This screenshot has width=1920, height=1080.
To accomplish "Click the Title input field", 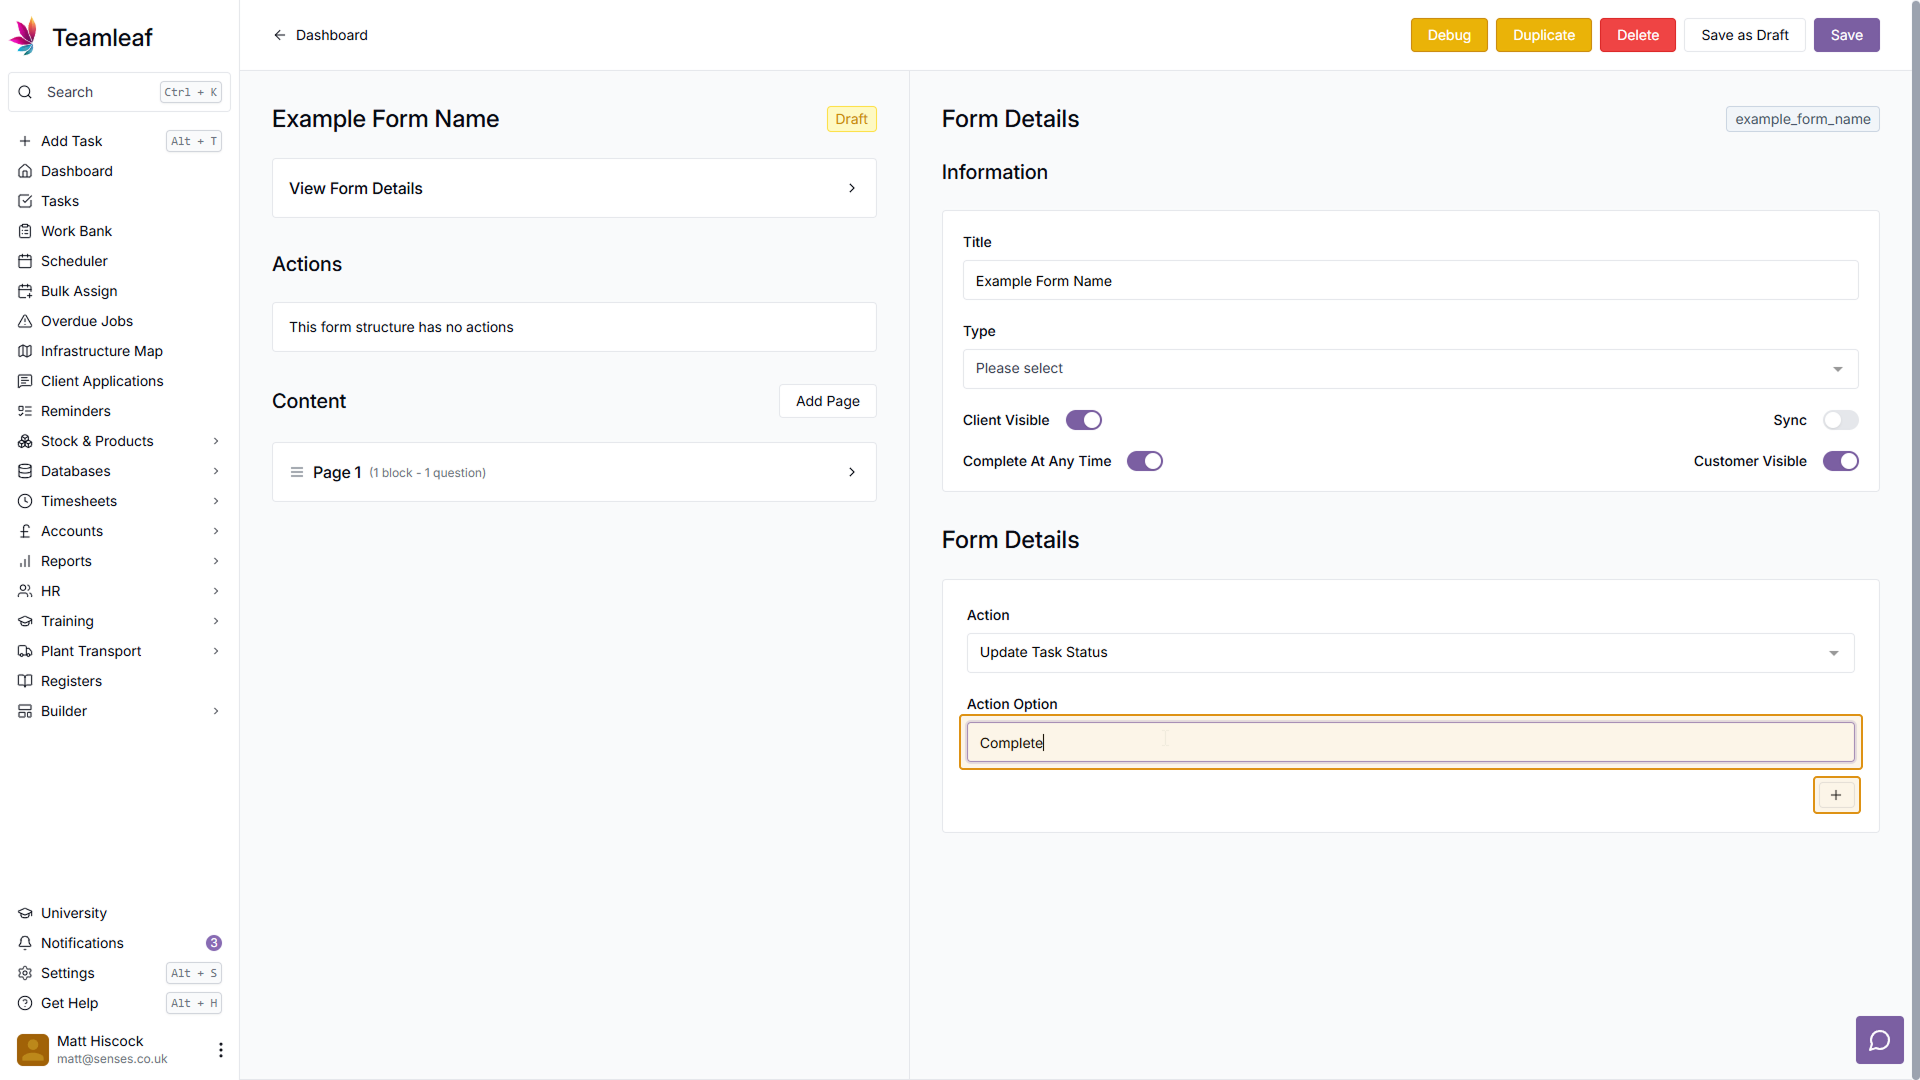I will coord(1410,281).
